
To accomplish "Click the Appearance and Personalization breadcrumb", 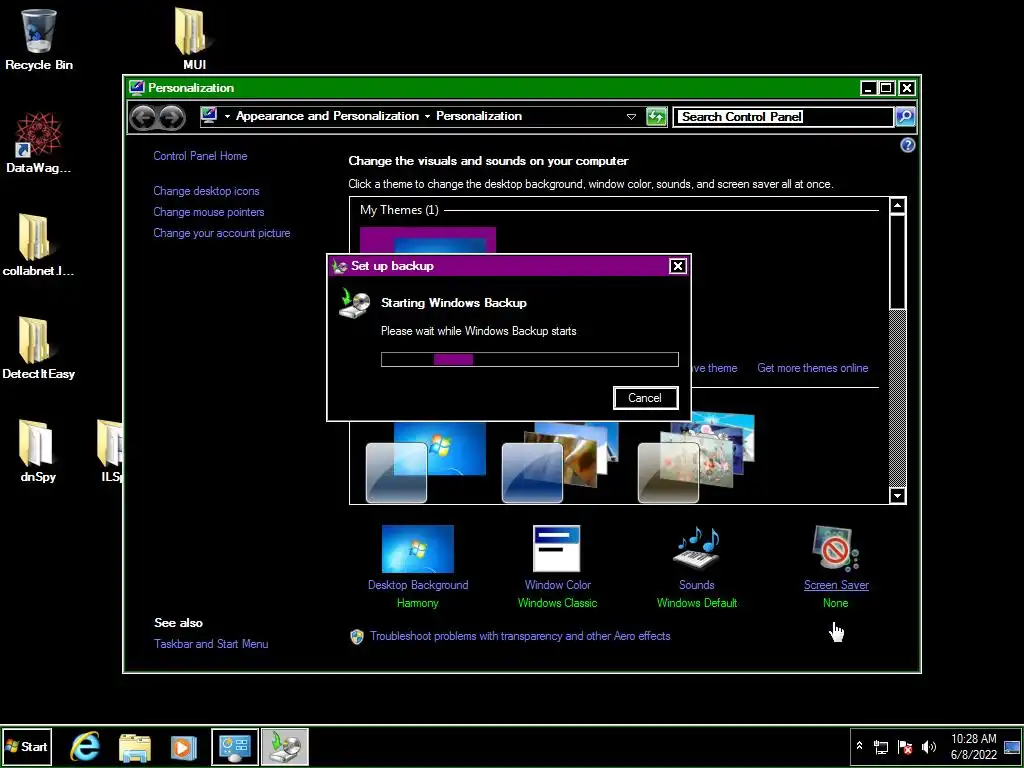I will click(327, 116).
